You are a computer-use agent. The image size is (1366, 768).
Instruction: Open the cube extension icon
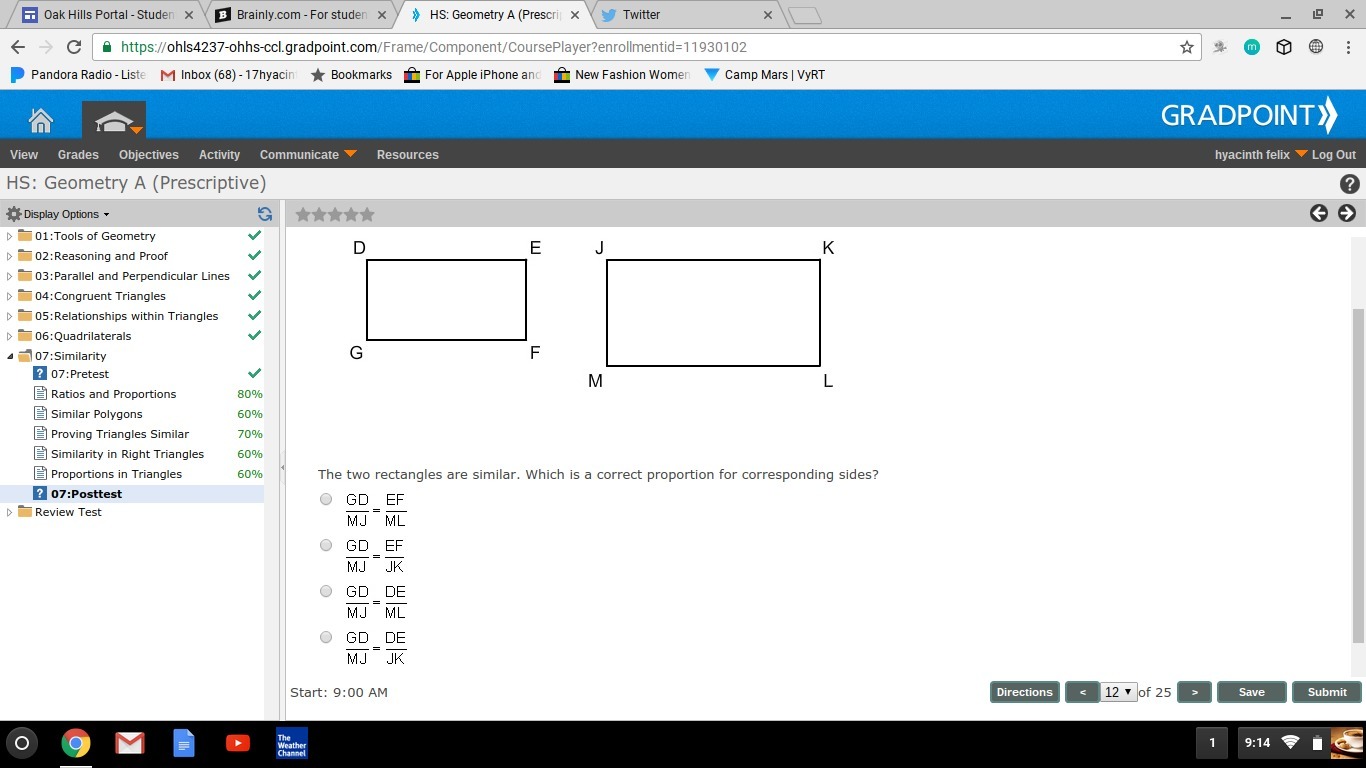tap(1284, 47)
